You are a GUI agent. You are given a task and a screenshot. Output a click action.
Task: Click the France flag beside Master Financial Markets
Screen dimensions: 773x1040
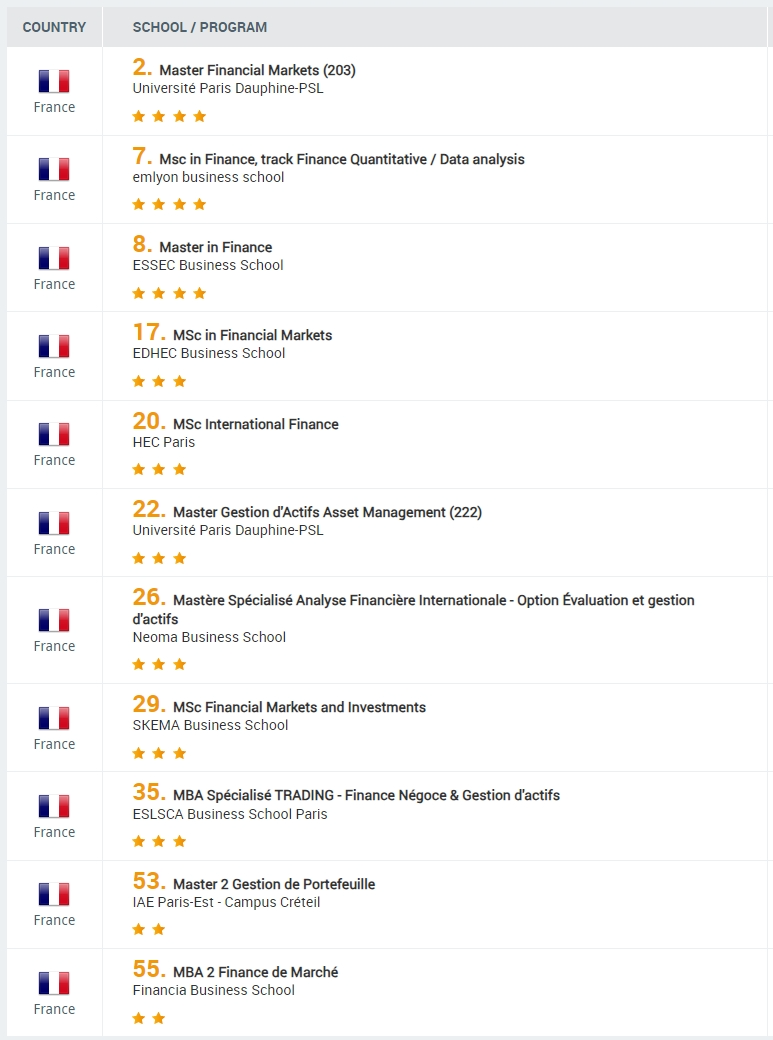coord(54,81)
